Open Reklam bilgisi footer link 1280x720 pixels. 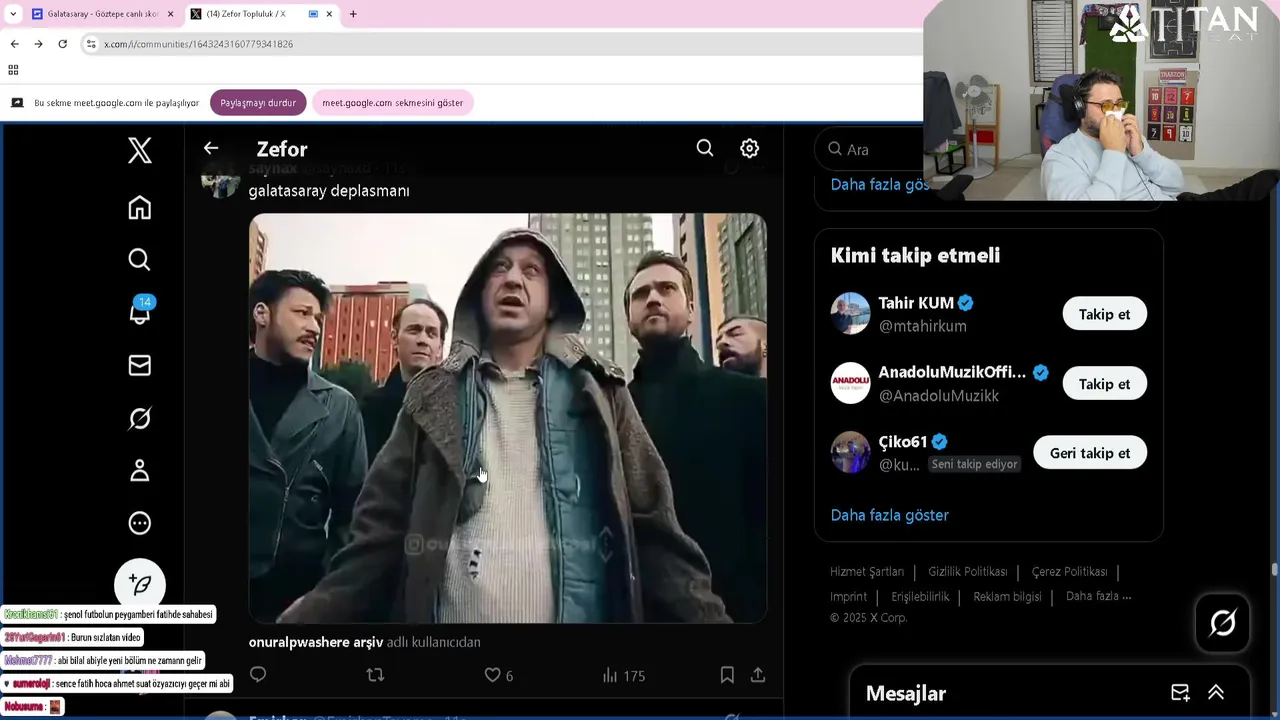click(1007, 597)
